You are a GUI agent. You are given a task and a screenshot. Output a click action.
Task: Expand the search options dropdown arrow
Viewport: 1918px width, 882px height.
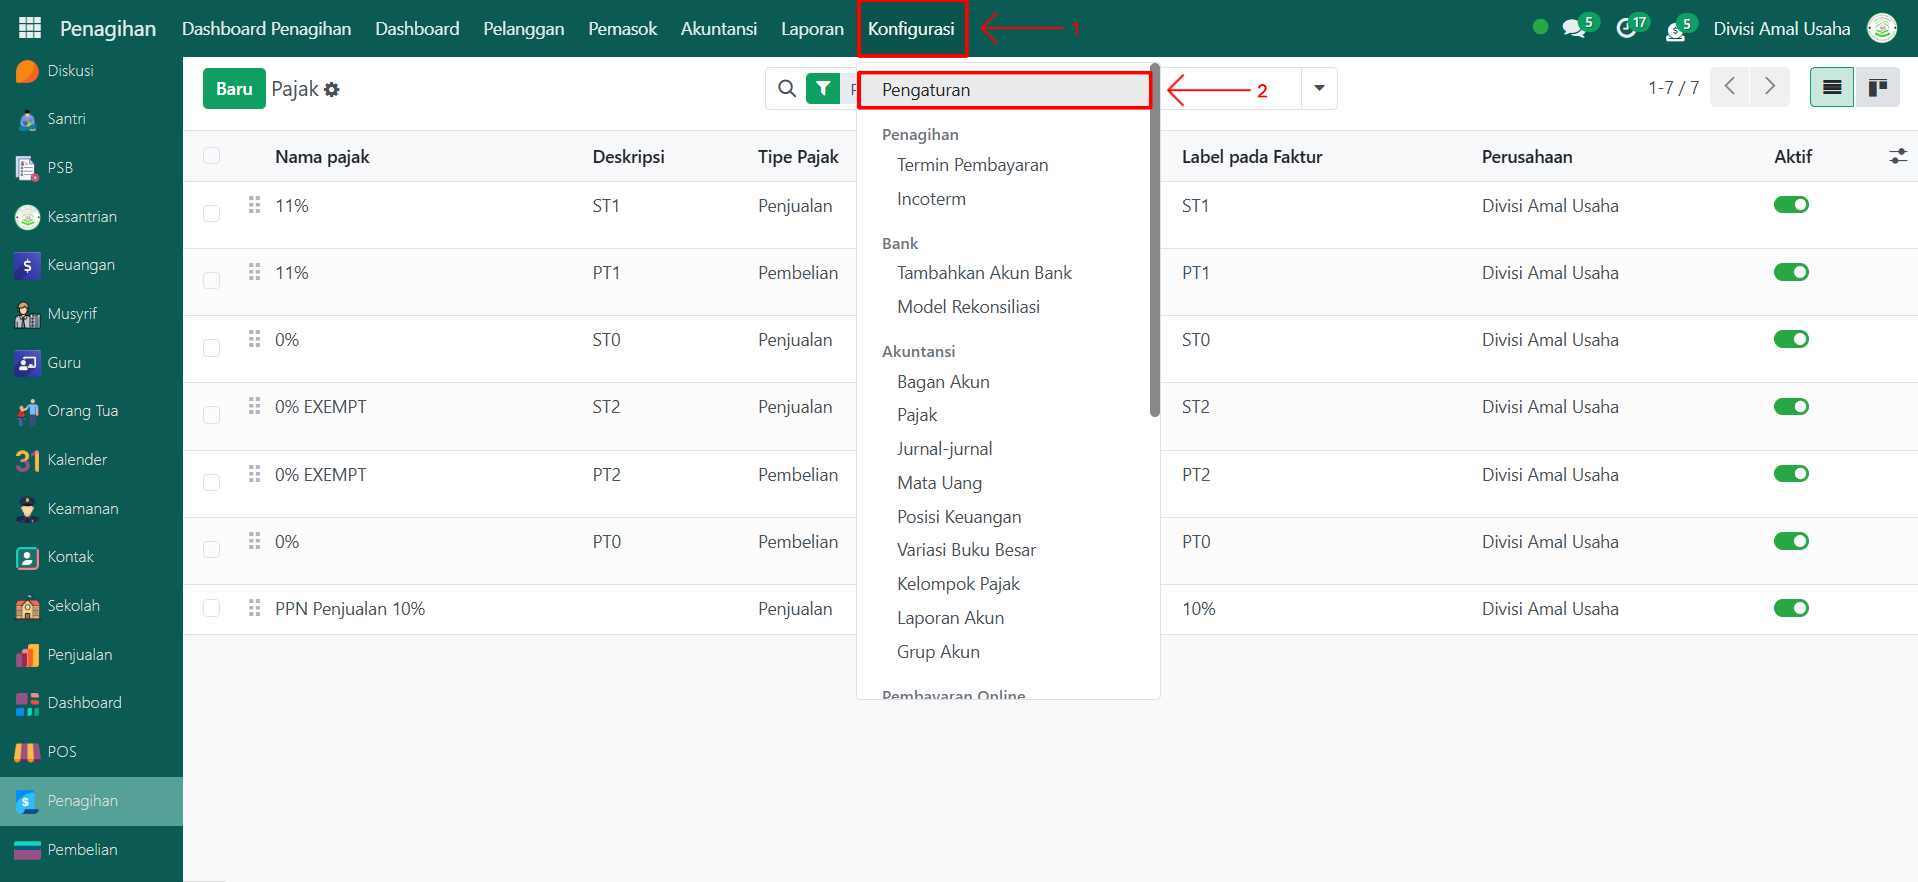pyautogui.click(x=1319, y=88)
